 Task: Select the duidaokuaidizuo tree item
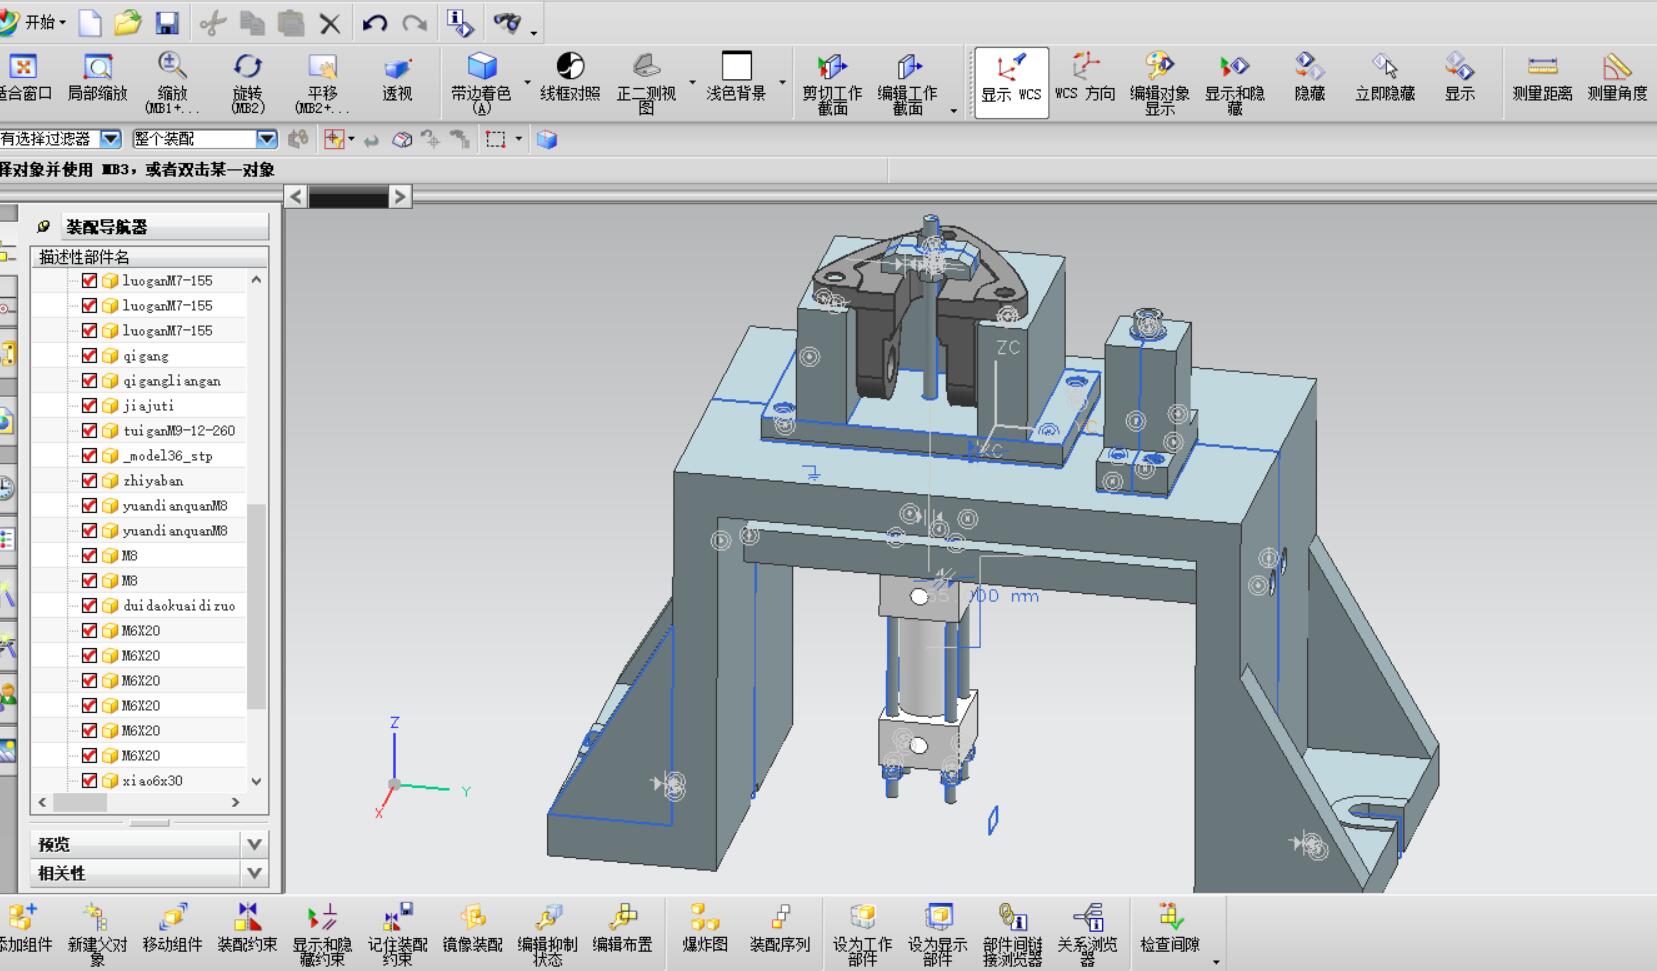click(179, 606)
